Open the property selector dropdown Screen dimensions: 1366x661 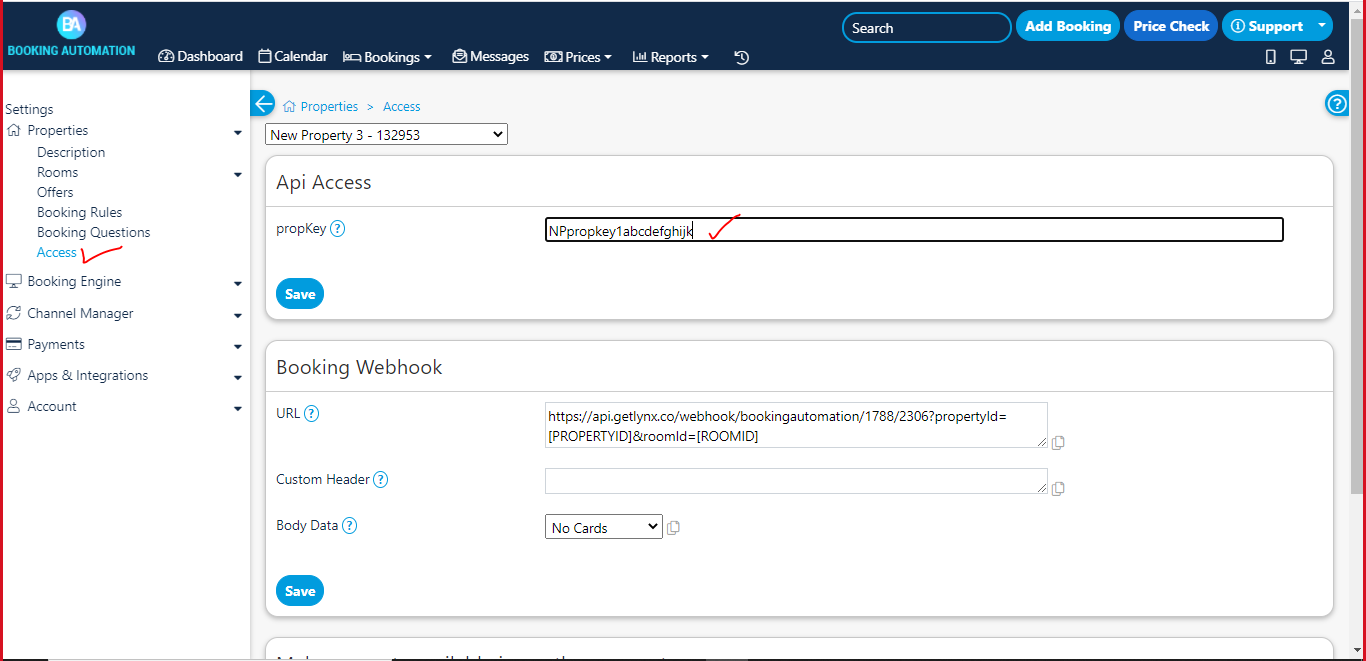click(x=386, y=134)
